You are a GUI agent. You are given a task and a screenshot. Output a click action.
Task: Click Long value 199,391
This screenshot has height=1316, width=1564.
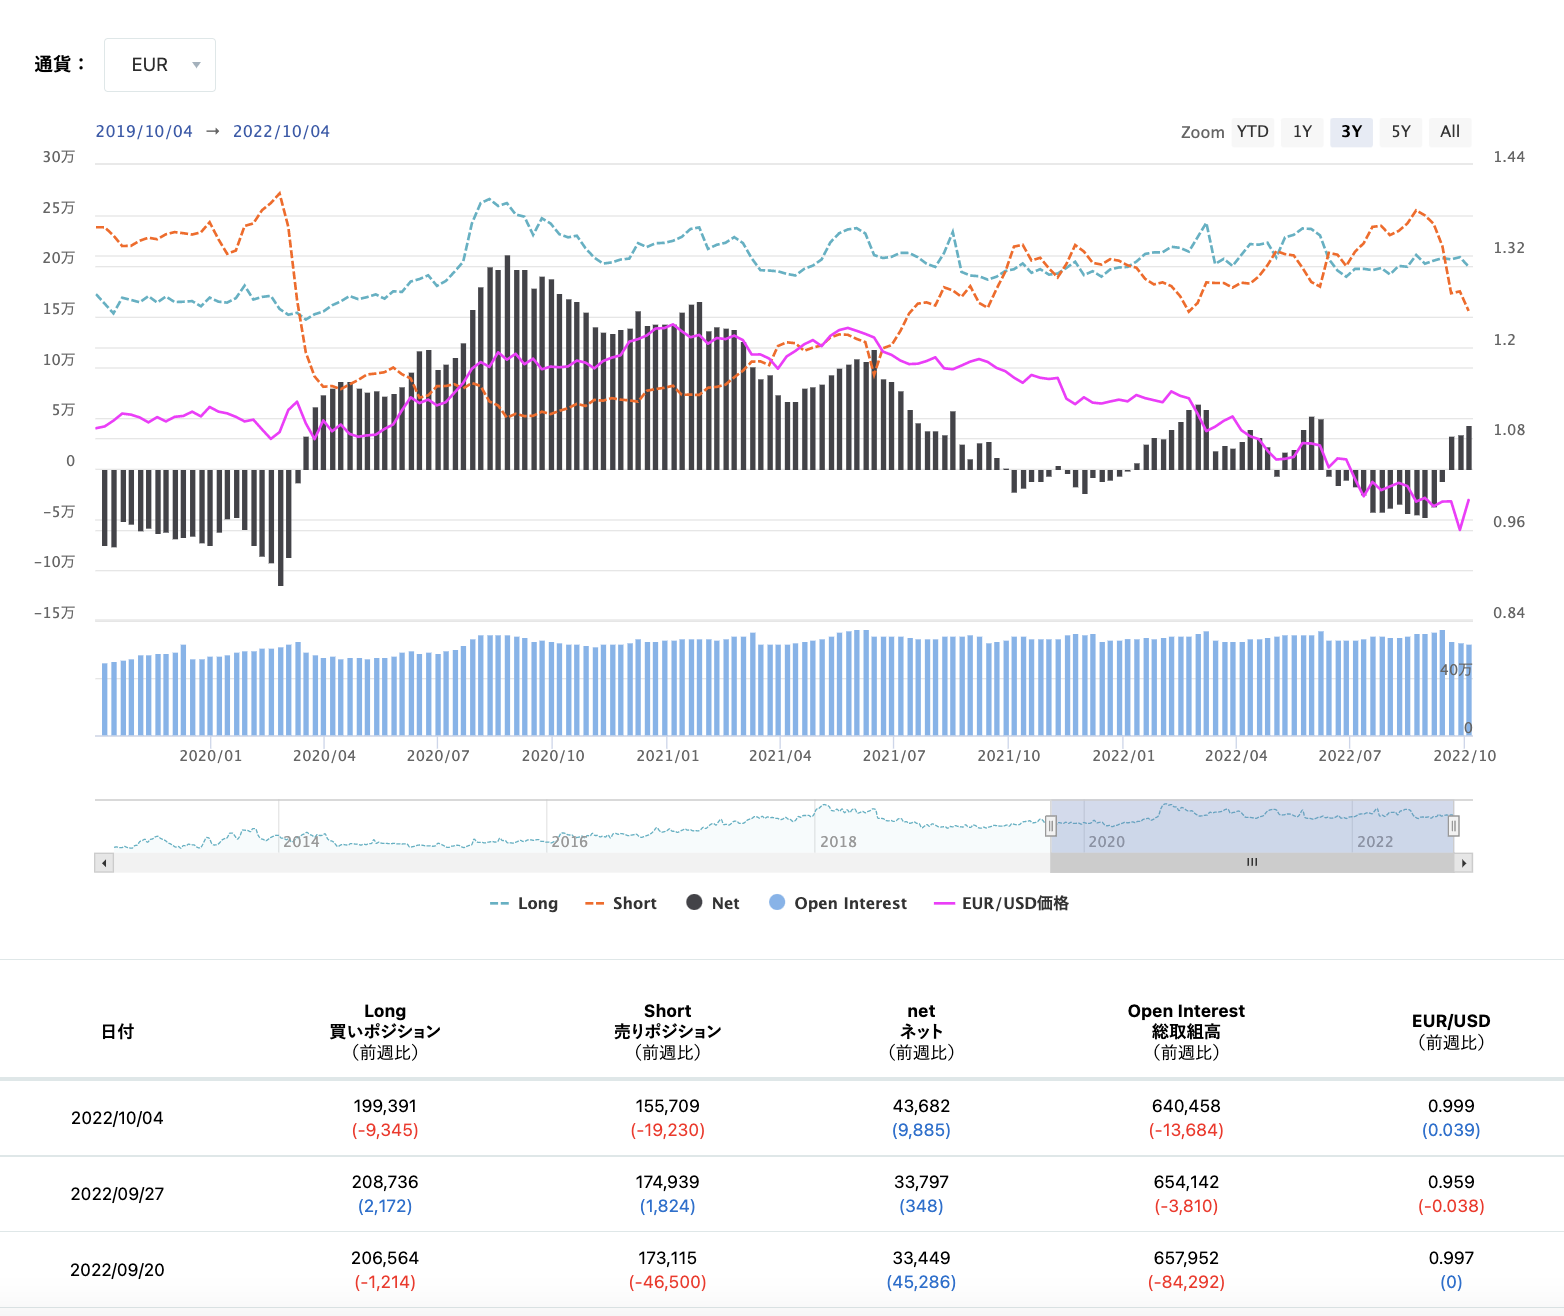point(385,1106)
